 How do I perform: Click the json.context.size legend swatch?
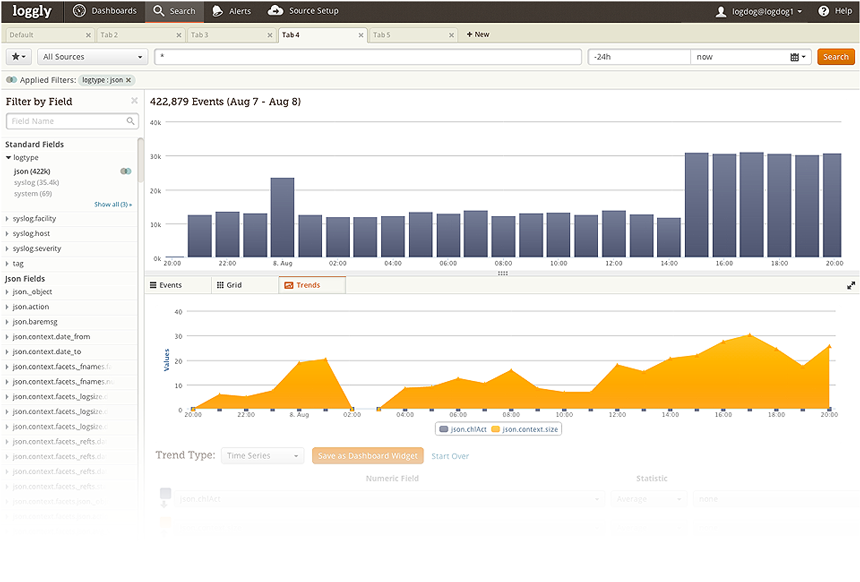click(495, 429)
